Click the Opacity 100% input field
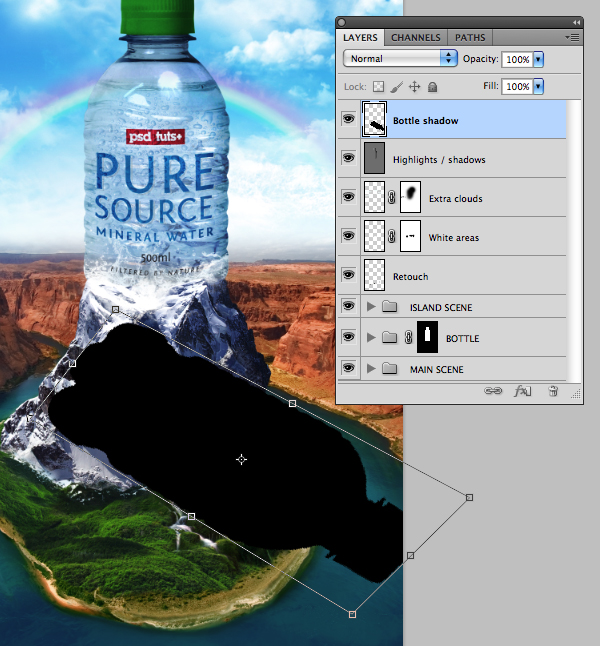Image resolution: width=600 pixels, height=646 pixels. click(x=517, y=59)
